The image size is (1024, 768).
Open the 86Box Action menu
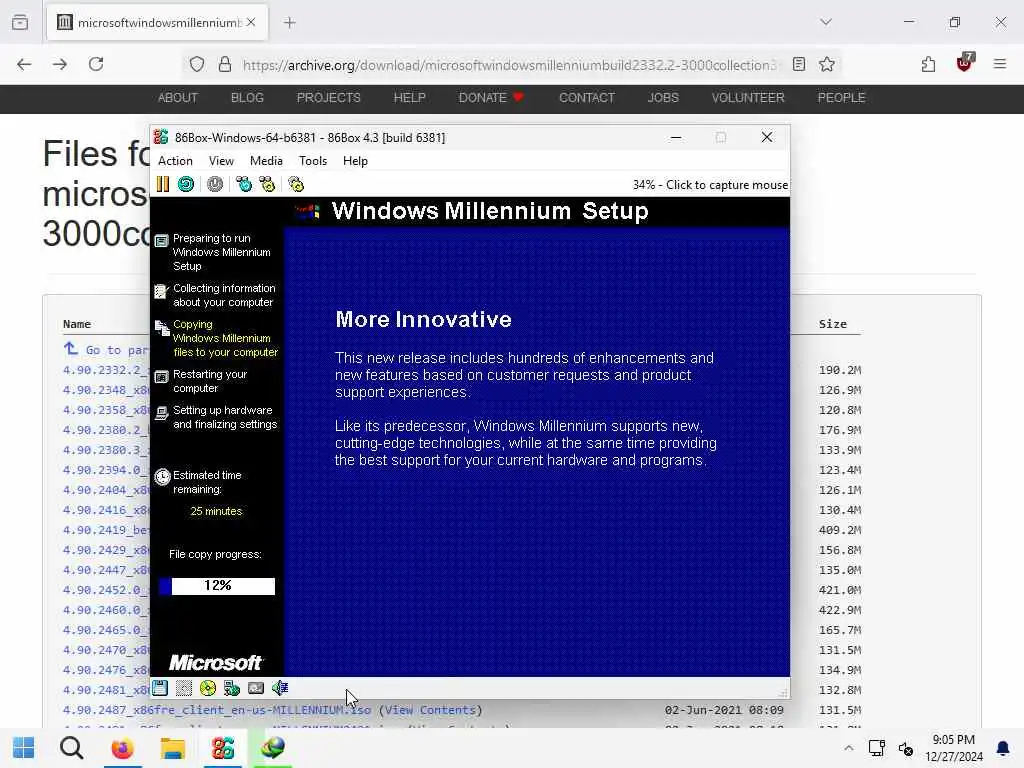(x=175, y=161)
